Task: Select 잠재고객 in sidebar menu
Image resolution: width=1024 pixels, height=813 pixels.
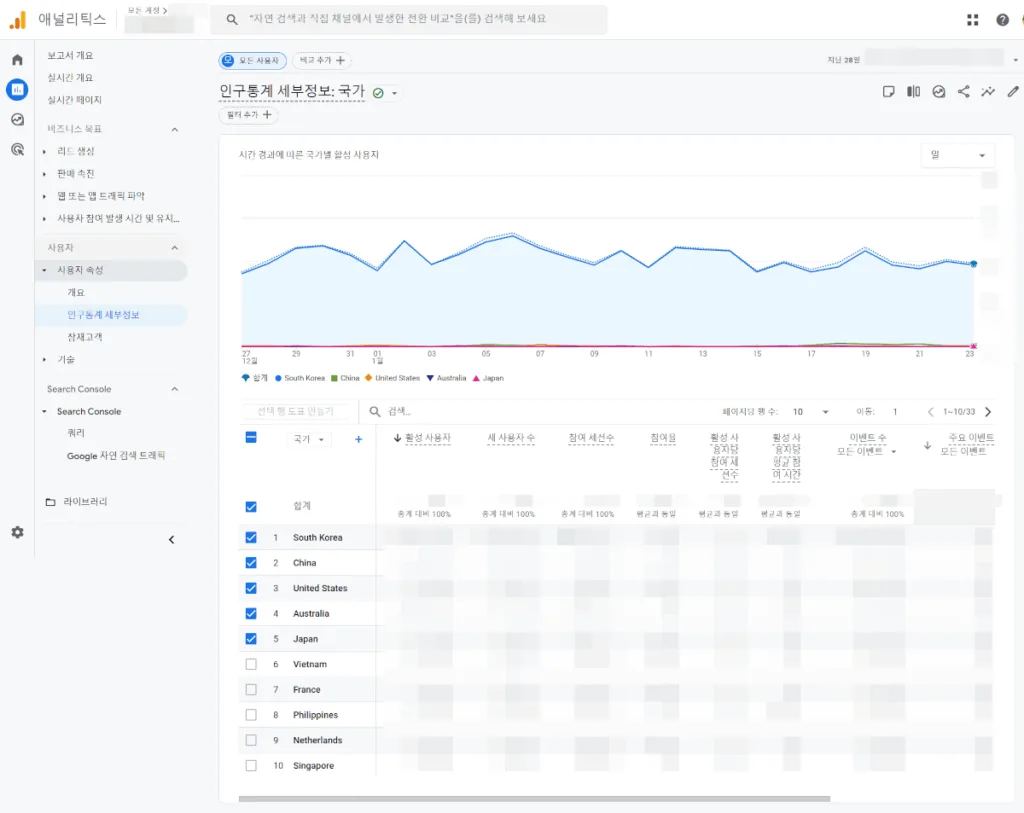Action: click(x=84, y=337)
